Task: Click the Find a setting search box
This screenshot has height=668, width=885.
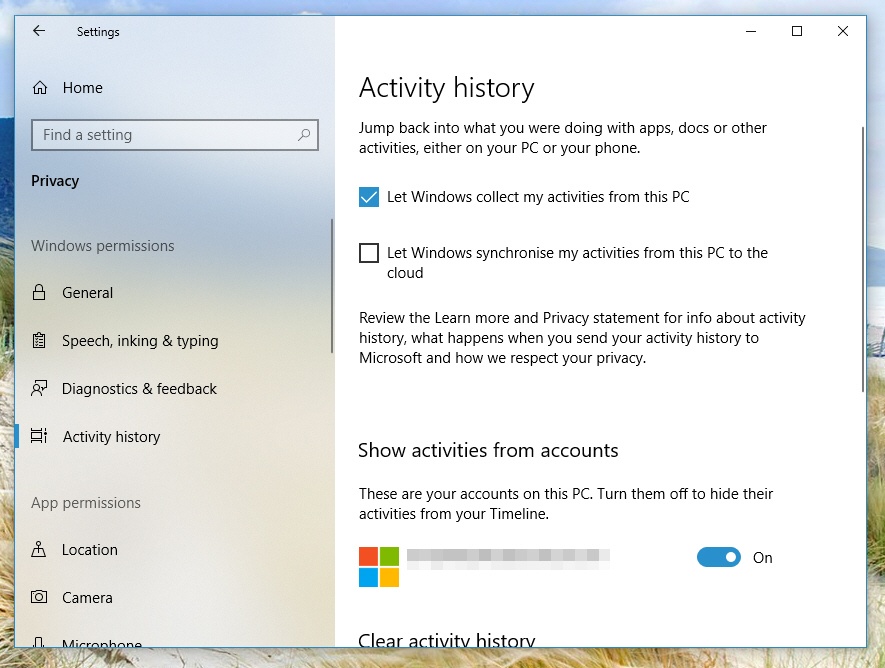Action: (x=165, y=135)
